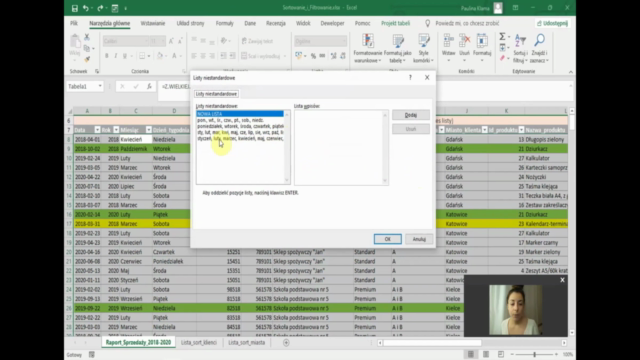Viewport: 640px width, 360px height.
Task: Switch to the Widok tab
Action: coord(303,23)
